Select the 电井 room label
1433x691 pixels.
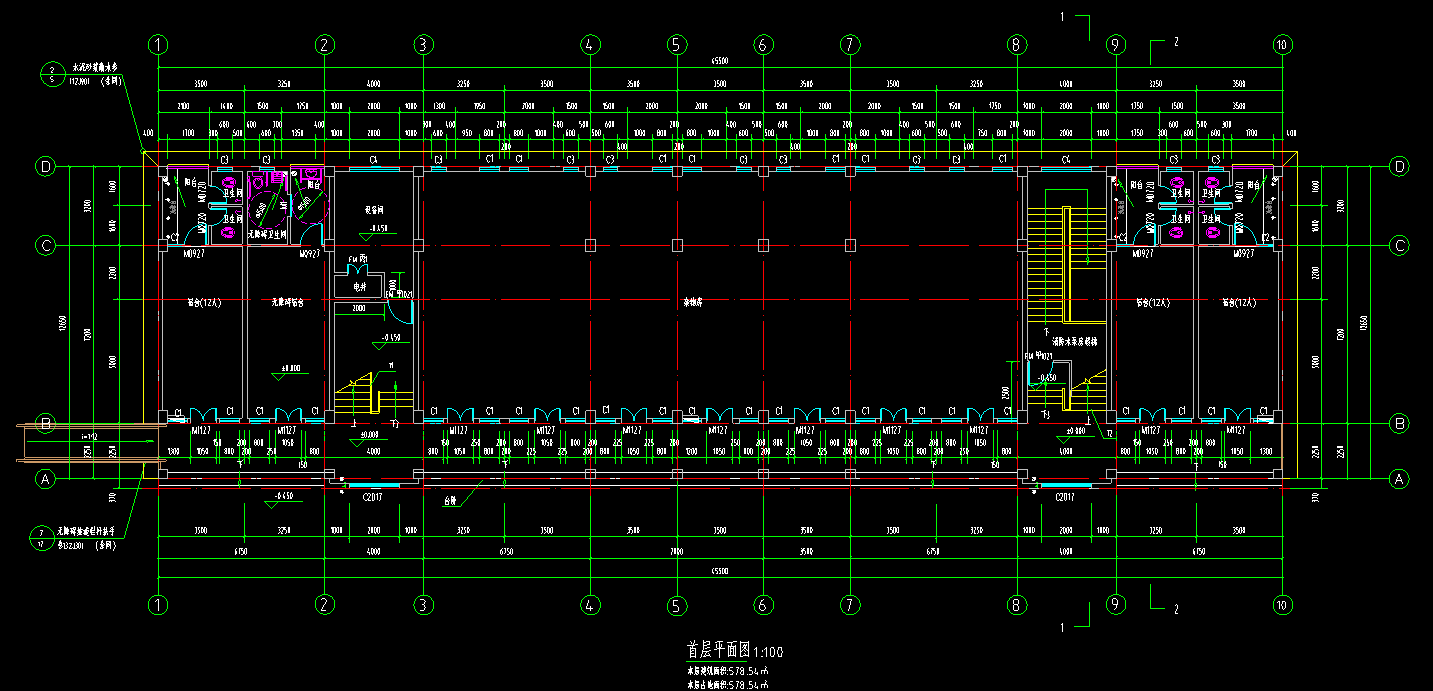point(359,286)
